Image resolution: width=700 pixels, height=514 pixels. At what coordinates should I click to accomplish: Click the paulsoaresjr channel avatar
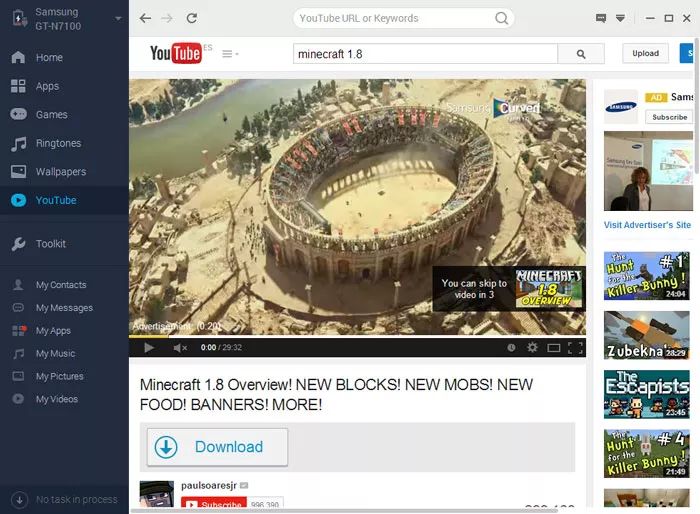pyautogui.click(x=157, y=494)
